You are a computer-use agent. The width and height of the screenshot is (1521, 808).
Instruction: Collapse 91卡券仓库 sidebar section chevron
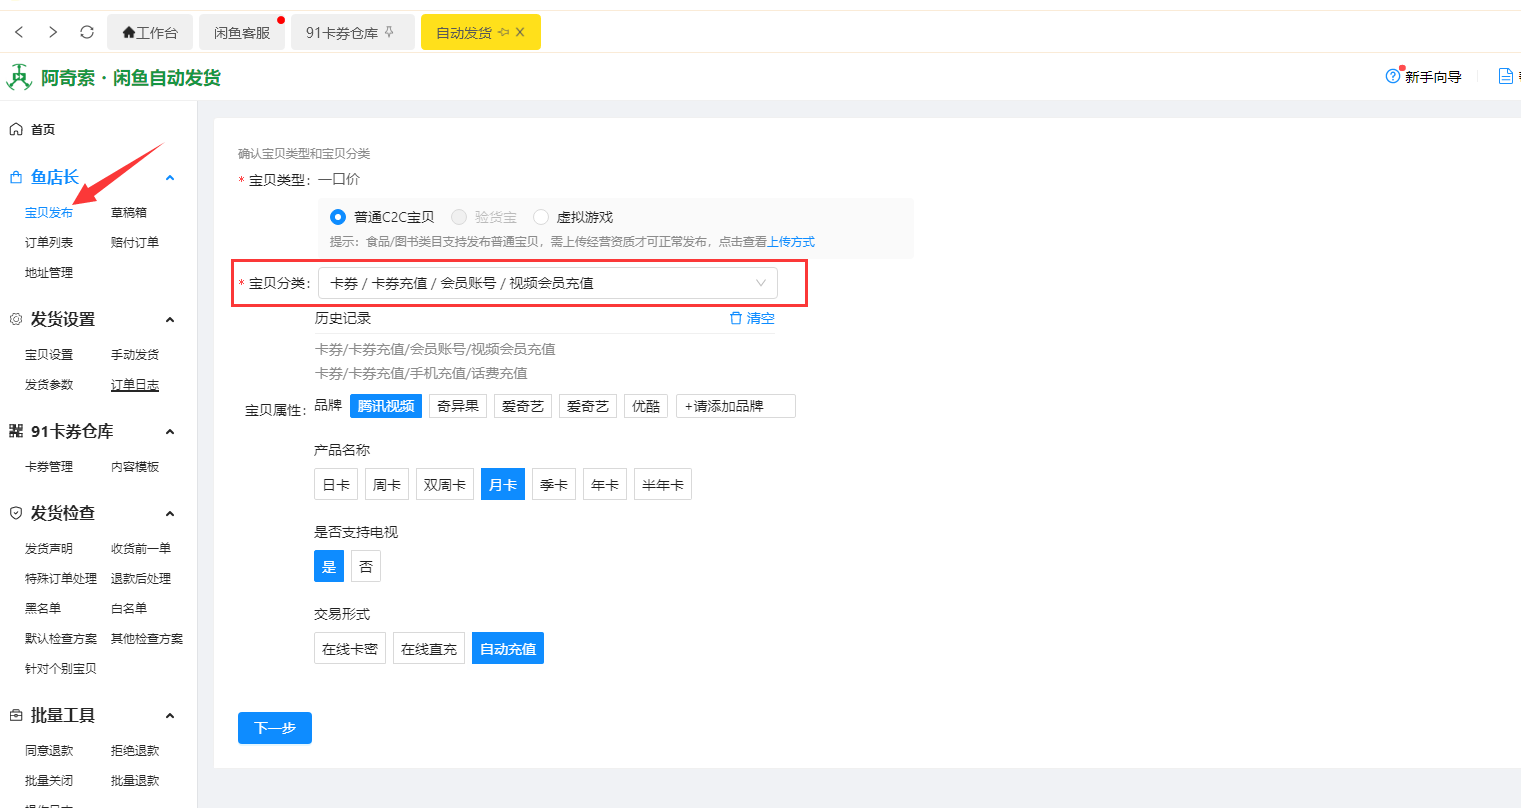[170, 432]
